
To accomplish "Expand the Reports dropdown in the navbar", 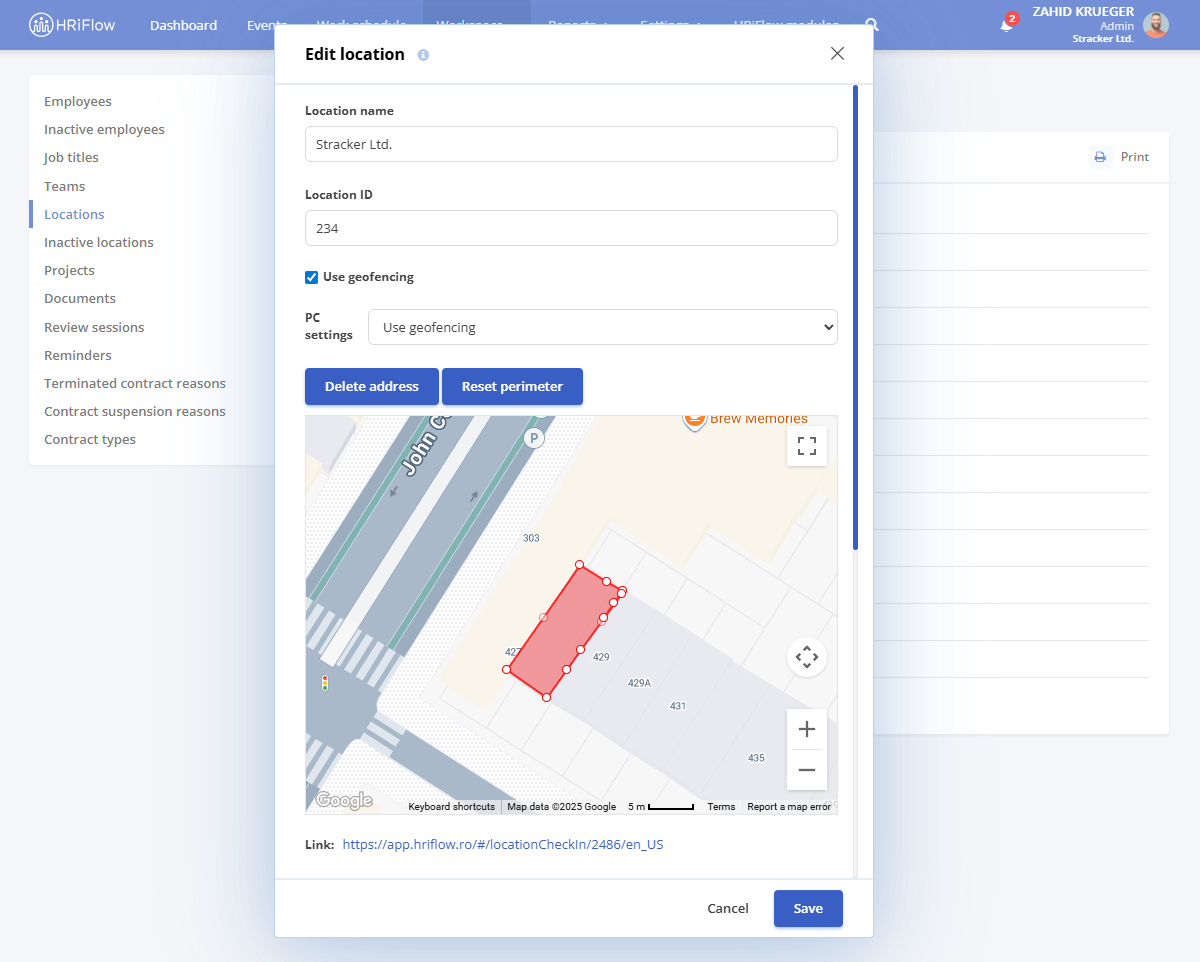I will pos(578,25).
